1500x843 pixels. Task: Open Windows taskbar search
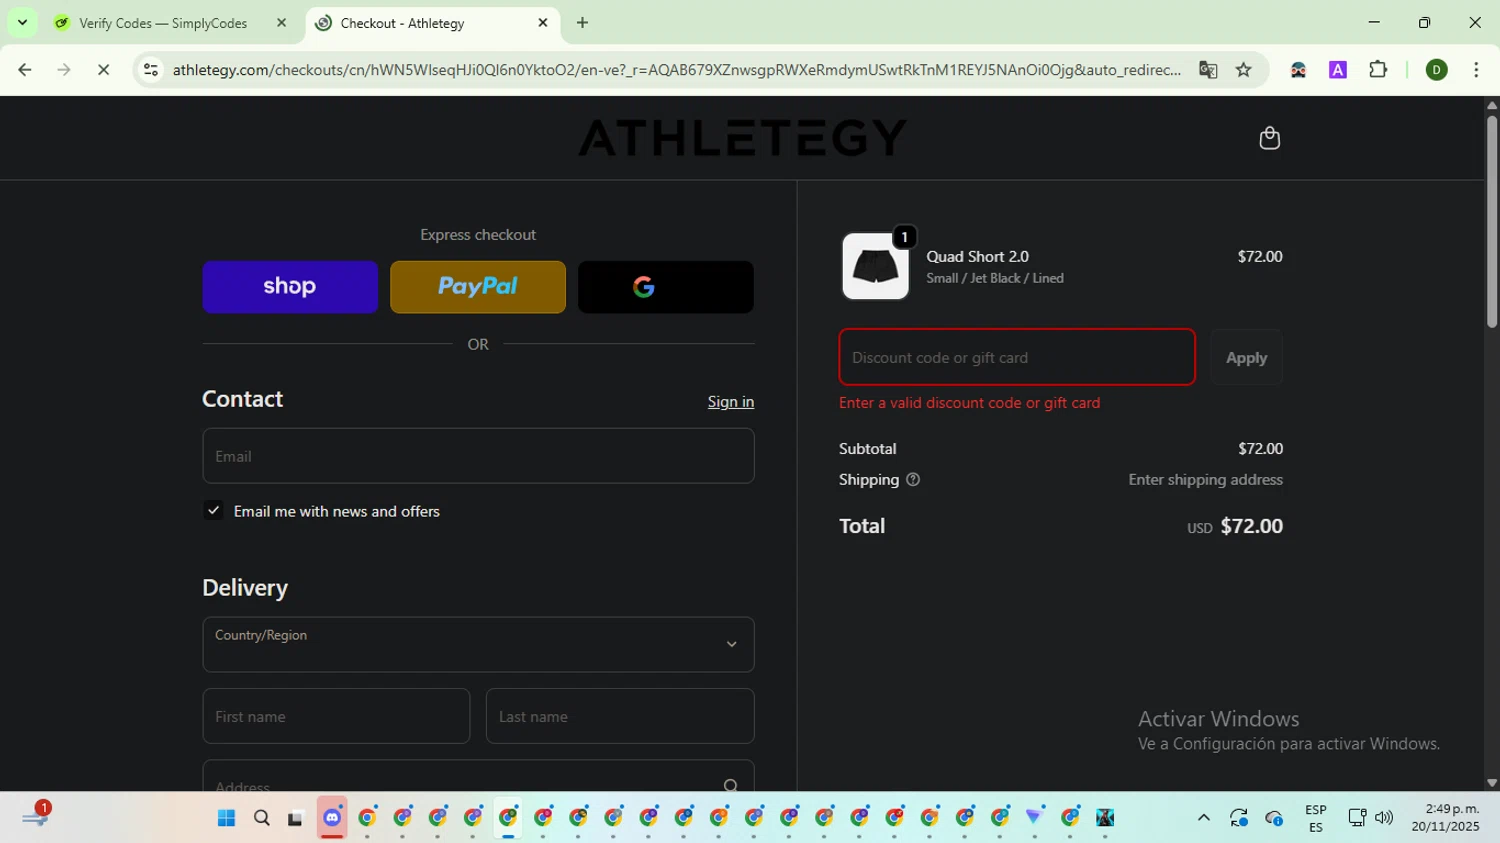(x=261, y=818)
